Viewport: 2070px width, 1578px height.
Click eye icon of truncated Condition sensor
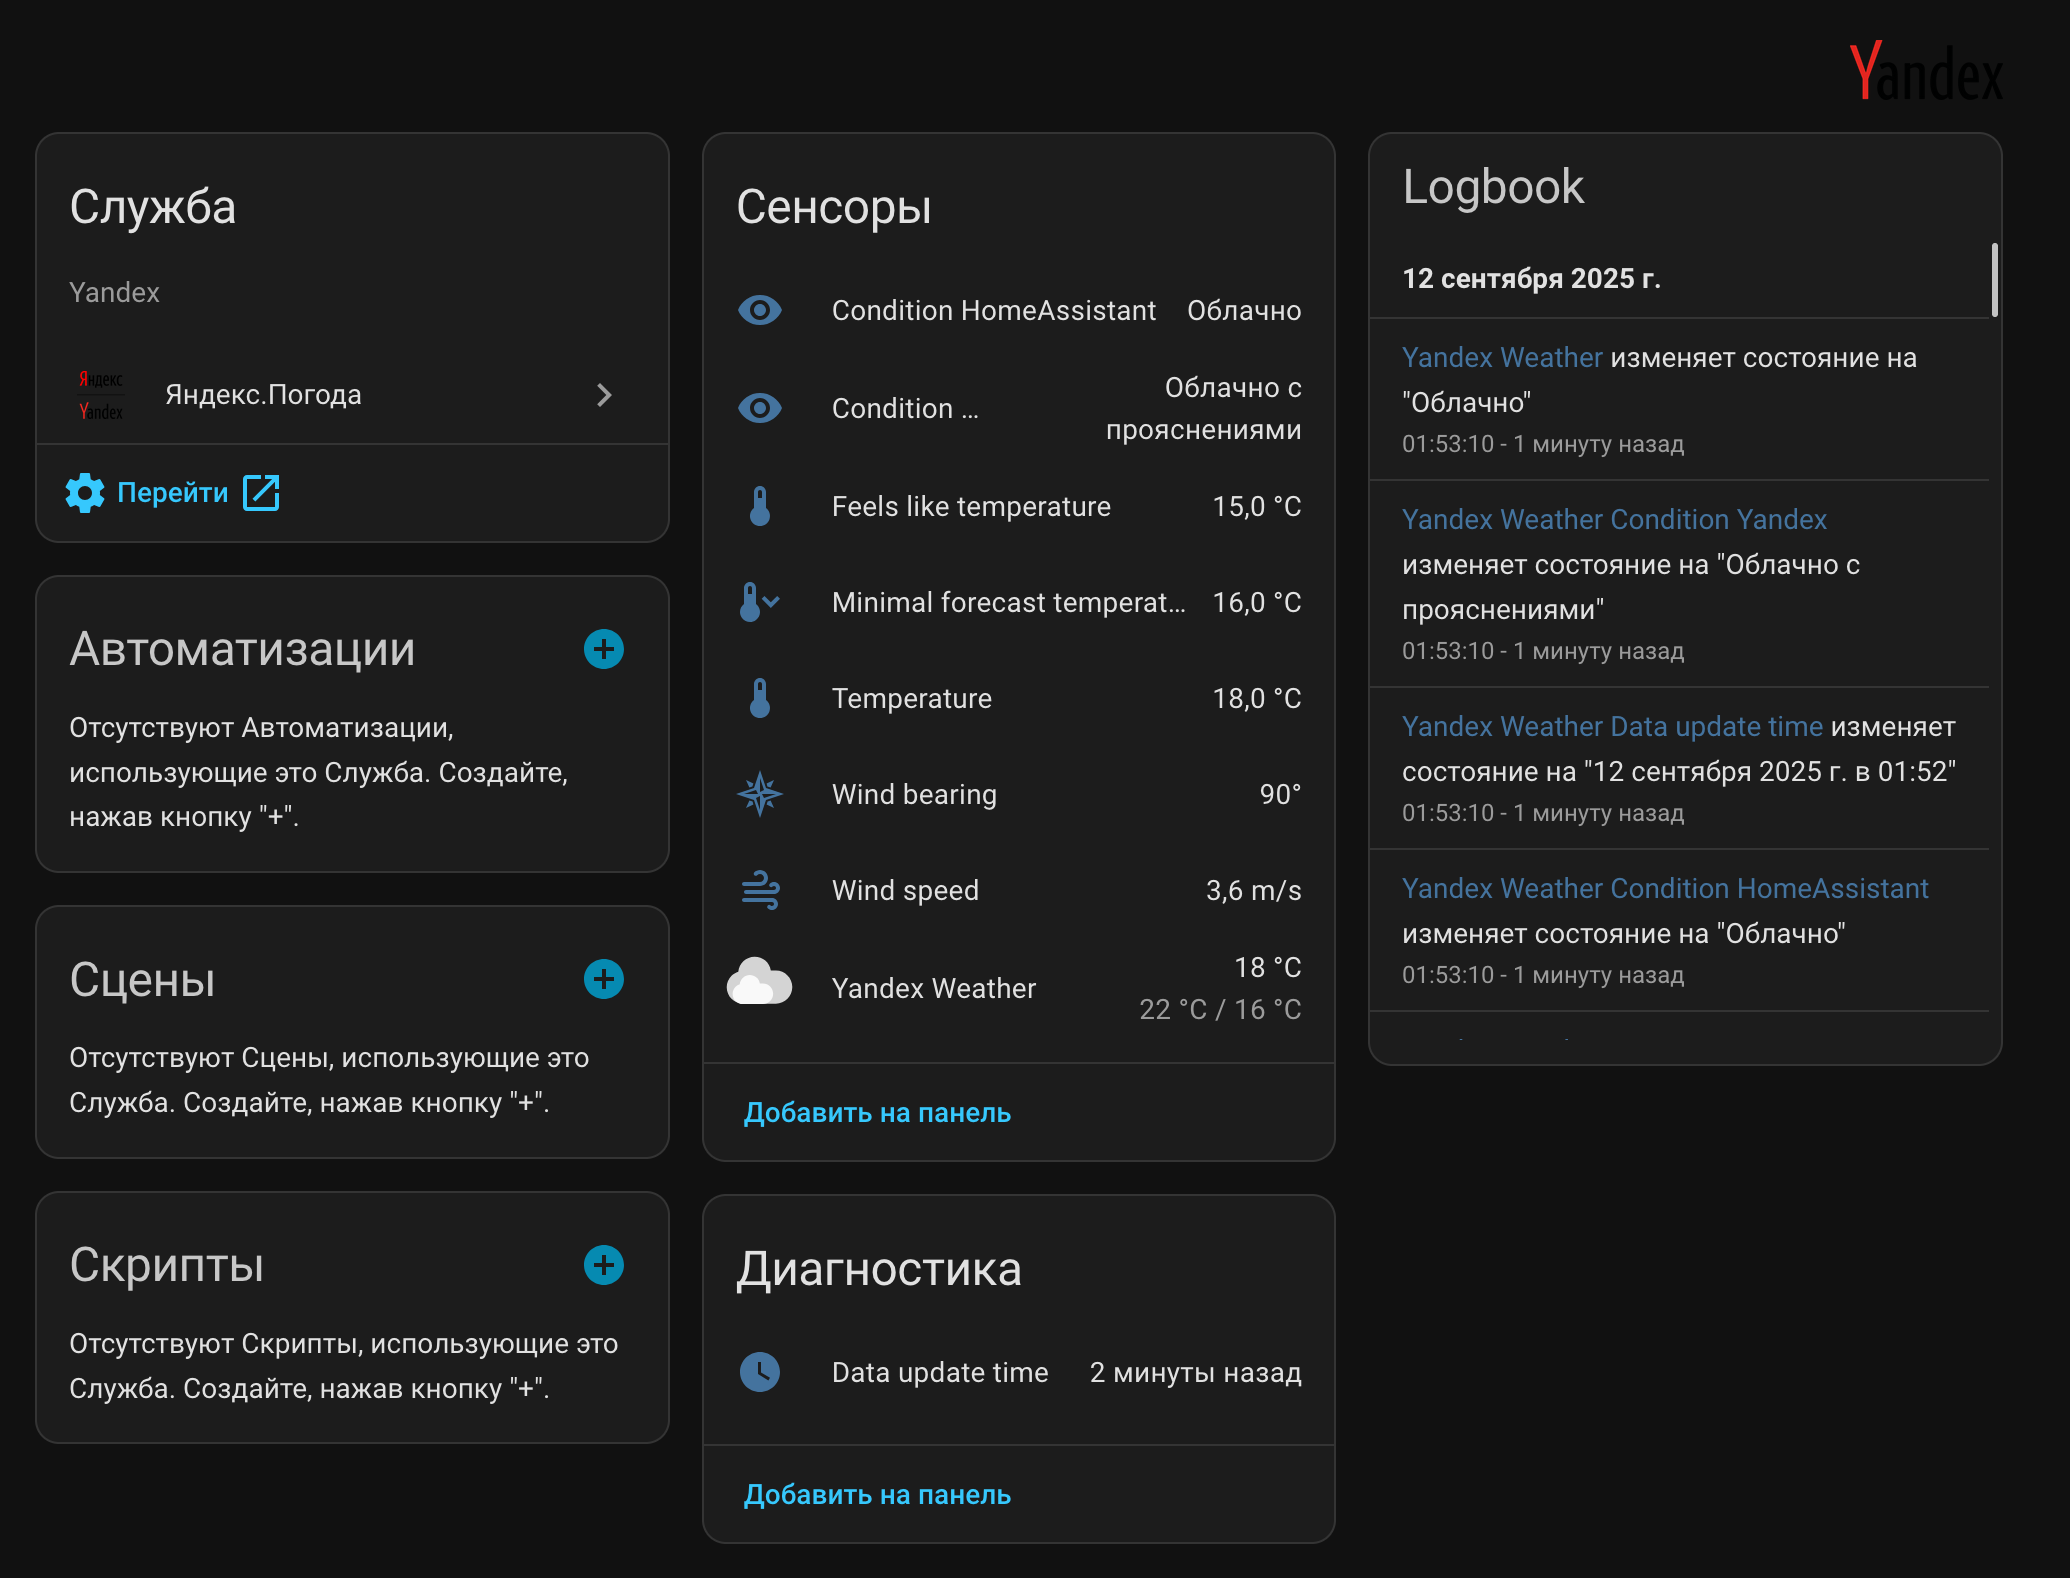[x=760, y=408]
